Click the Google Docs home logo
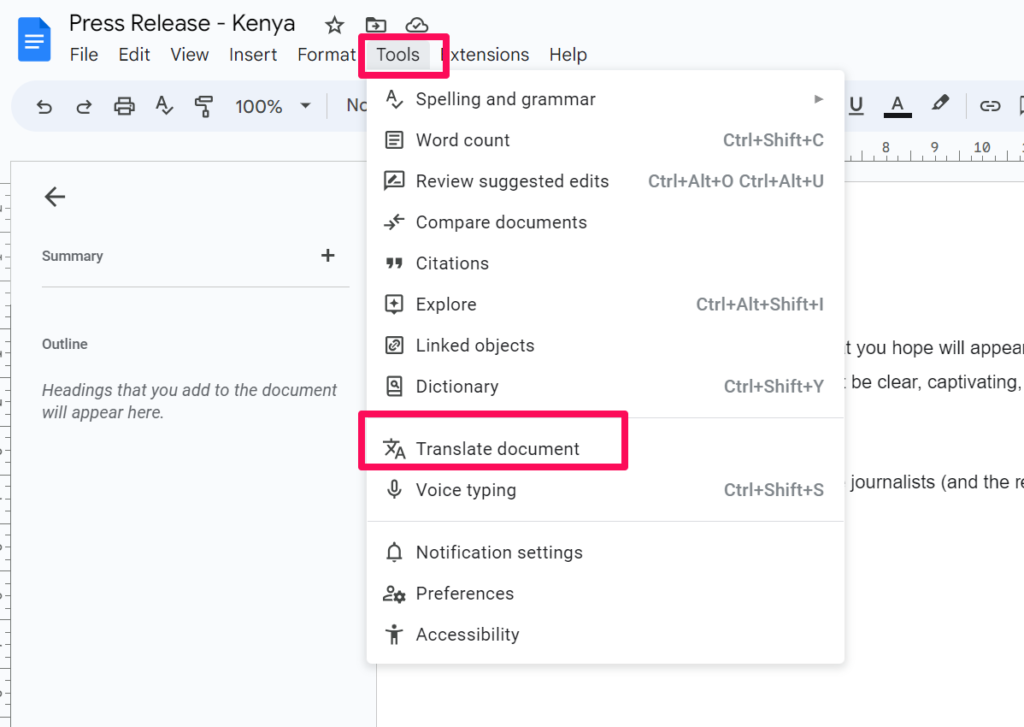 click(35, 40)
